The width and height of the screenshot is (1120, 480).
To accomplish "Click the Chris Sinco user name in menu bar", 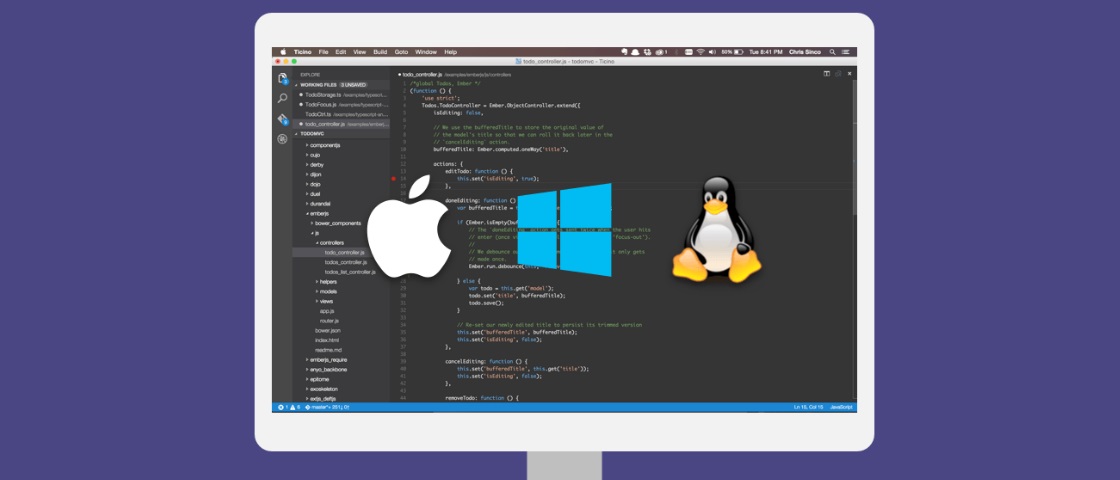I will click(x=805, y=52).
